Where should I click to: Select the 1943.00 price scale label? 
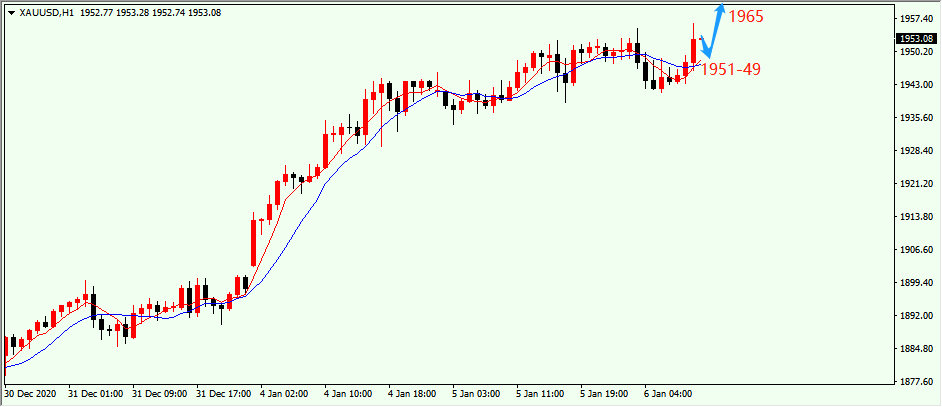(x=916, y=85)
